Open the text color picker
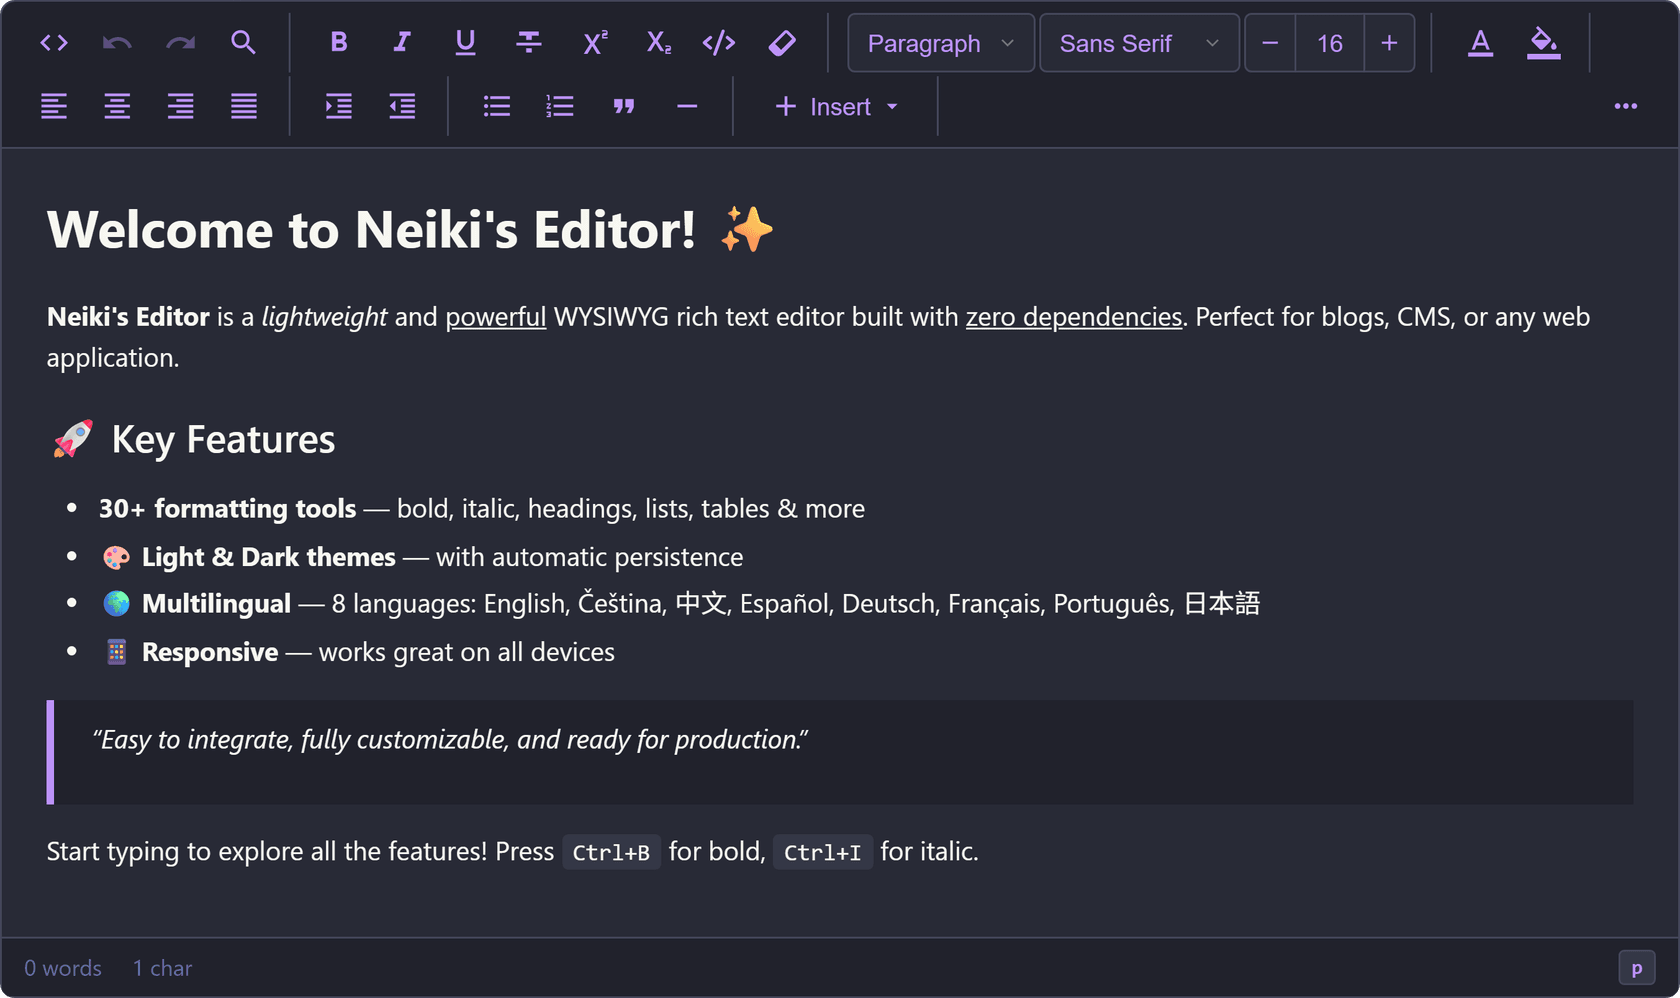Image resolution: width=1680 pixels, height=998 pixels. pyautogui.click(x=1480, y=43)
